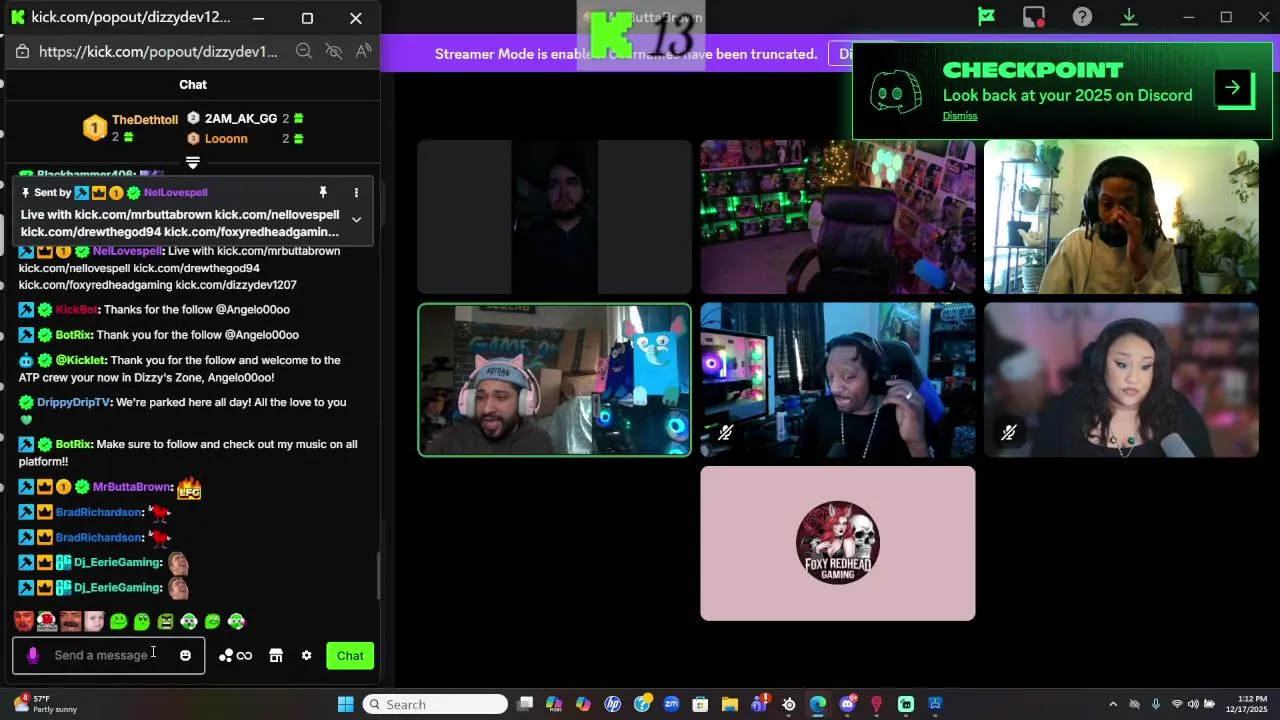Open the Windows Start menu

click(345, 704)
